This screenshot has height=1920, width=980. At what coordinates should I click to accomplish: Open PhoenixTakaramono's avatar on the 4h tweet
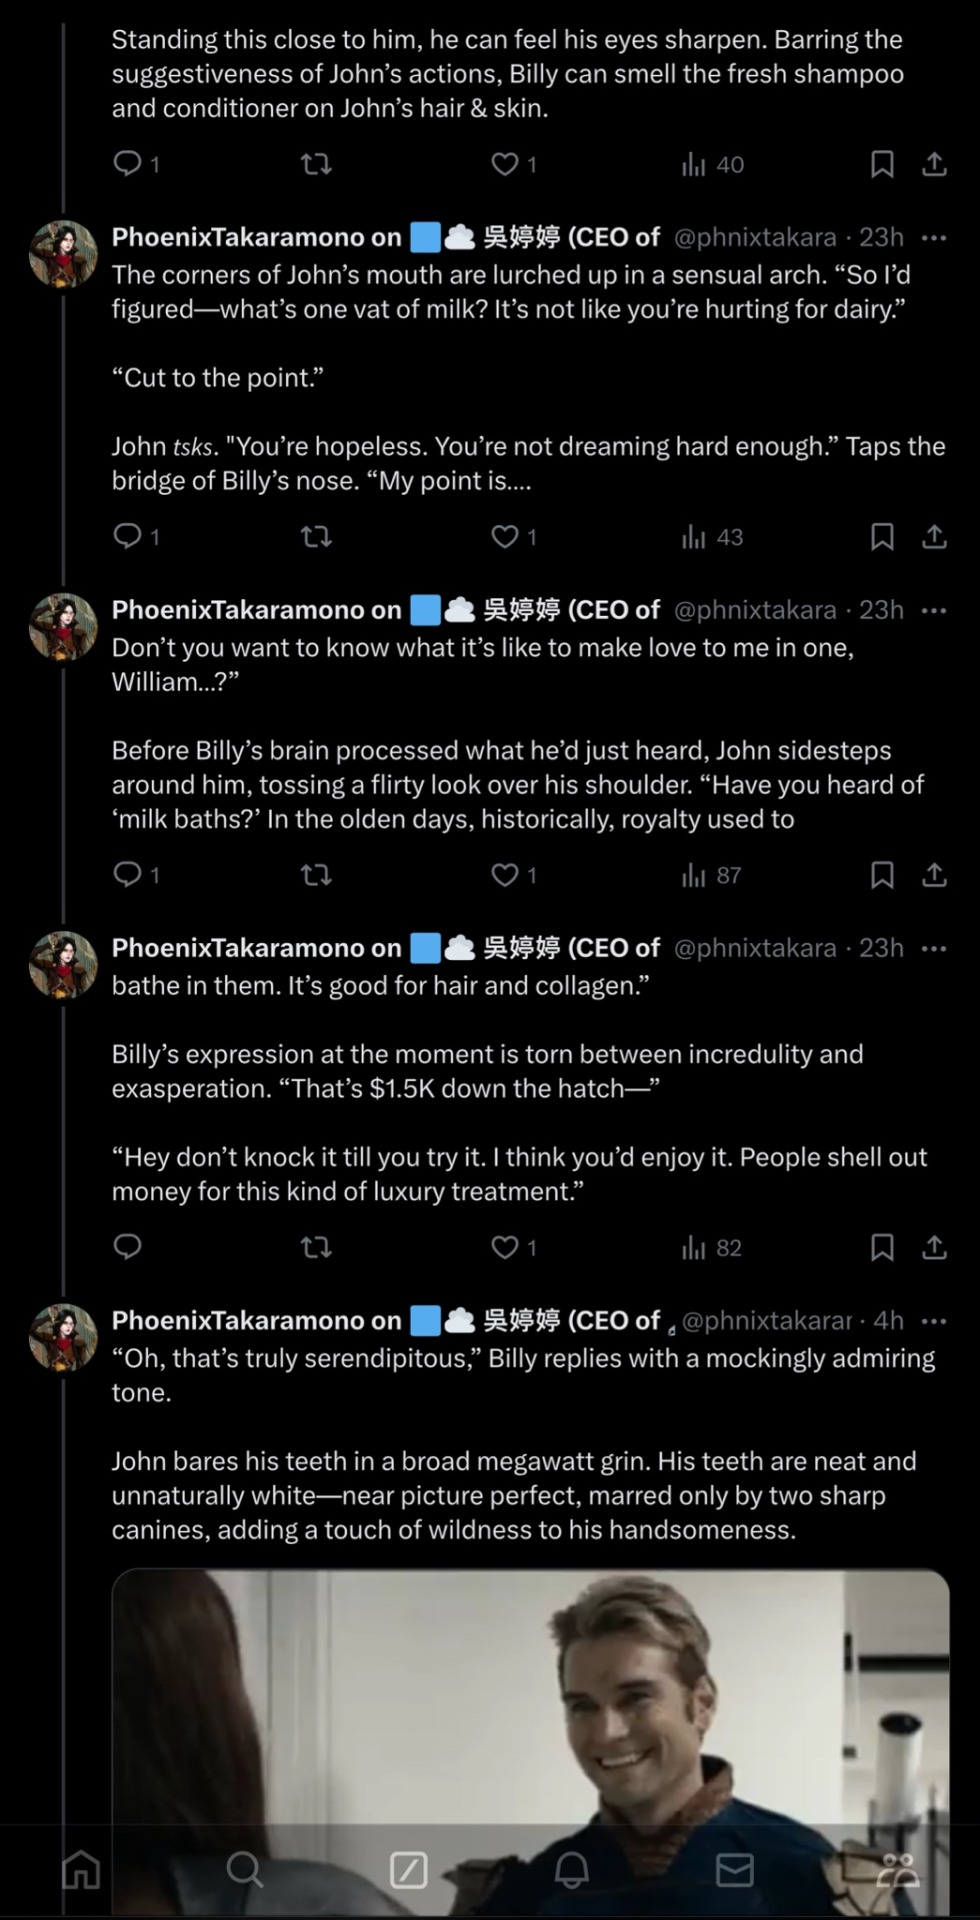[x=63, y=1335]
